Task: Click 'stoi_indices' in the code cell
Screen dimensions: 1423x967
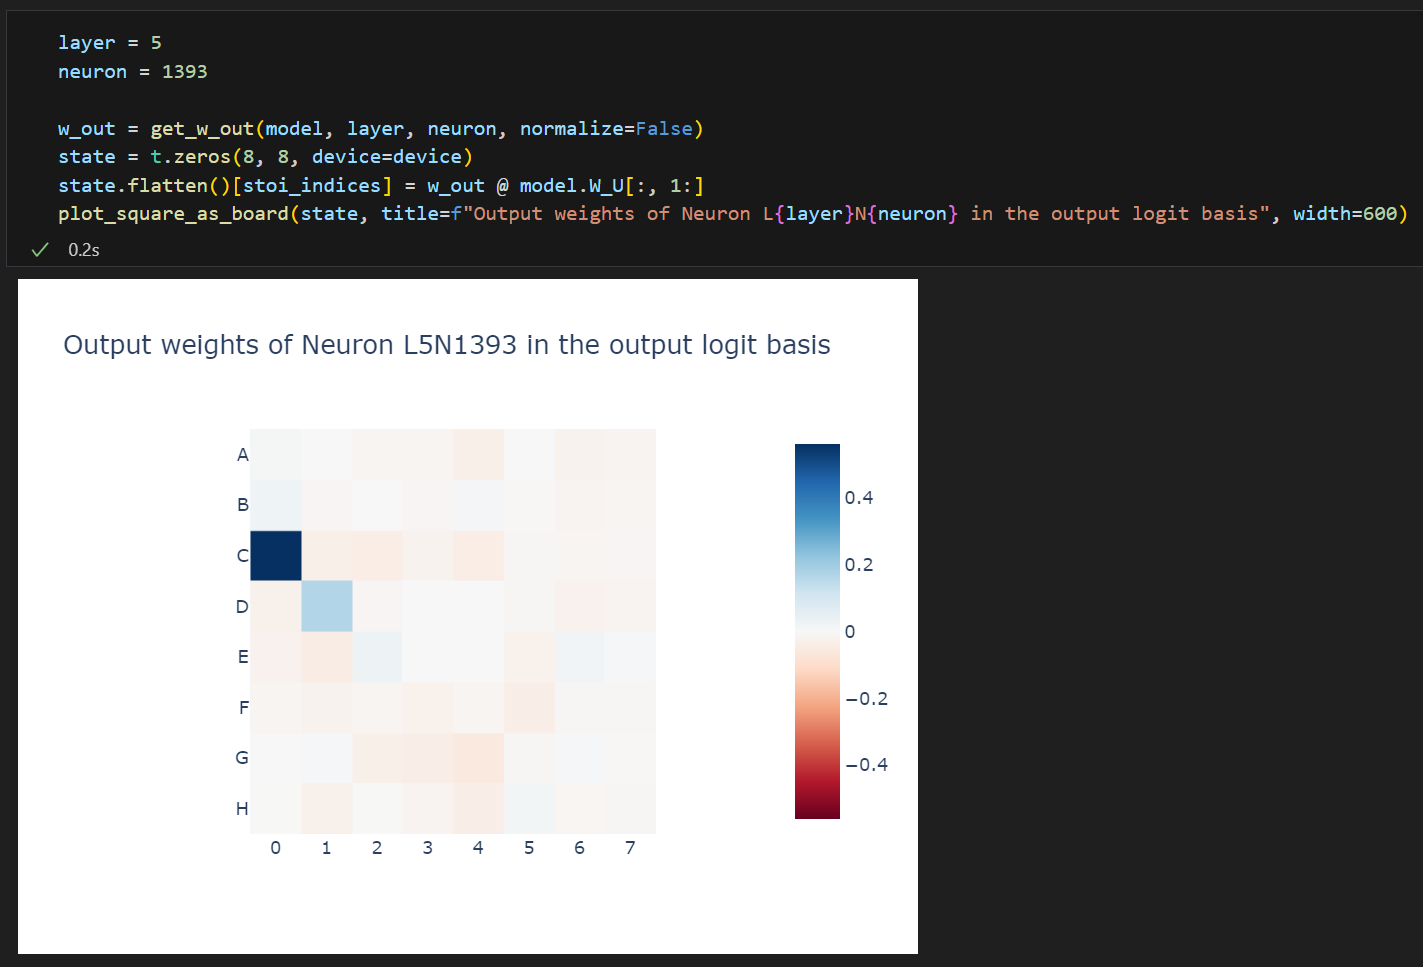Action: click(x=312, y=186)
